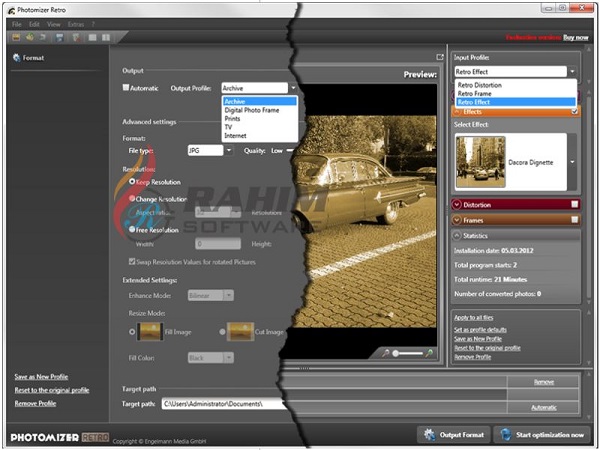The image size is (600, 450).
Task: Toggle the Distortion section checkbox
Action: pyautogui.click(x=574, y=204)
